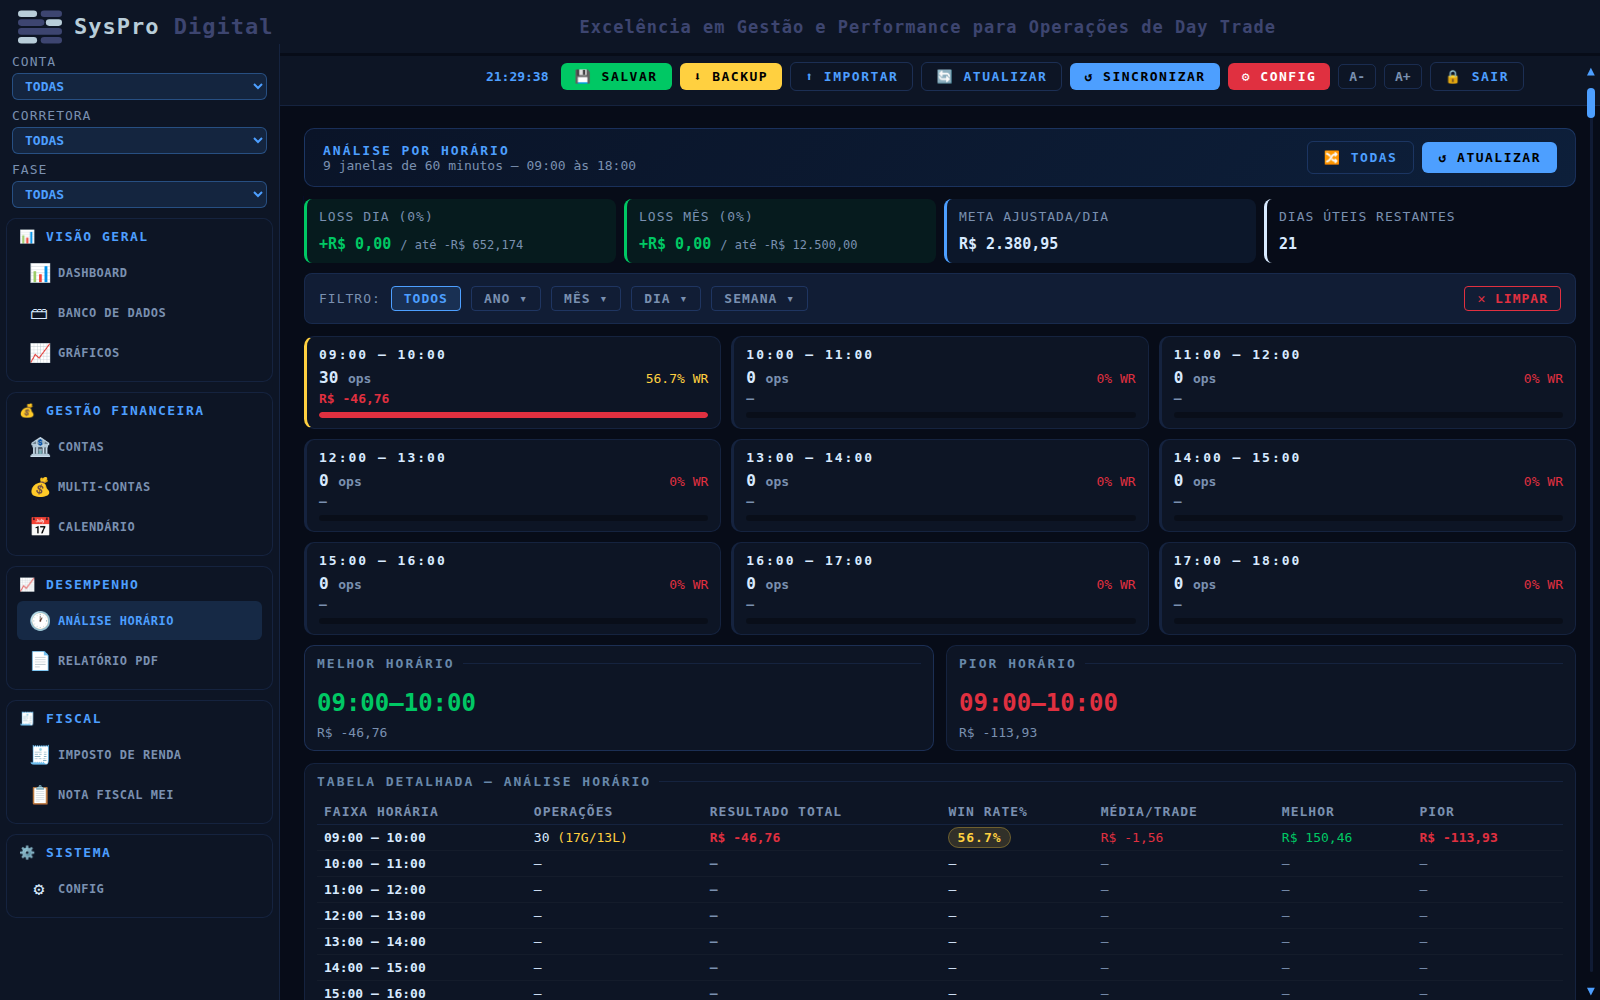The width and height of the screenshot is (1600, 1000).
Task: Click the vertical scrollbar thumb
Action: click(x=1591, y=103)
